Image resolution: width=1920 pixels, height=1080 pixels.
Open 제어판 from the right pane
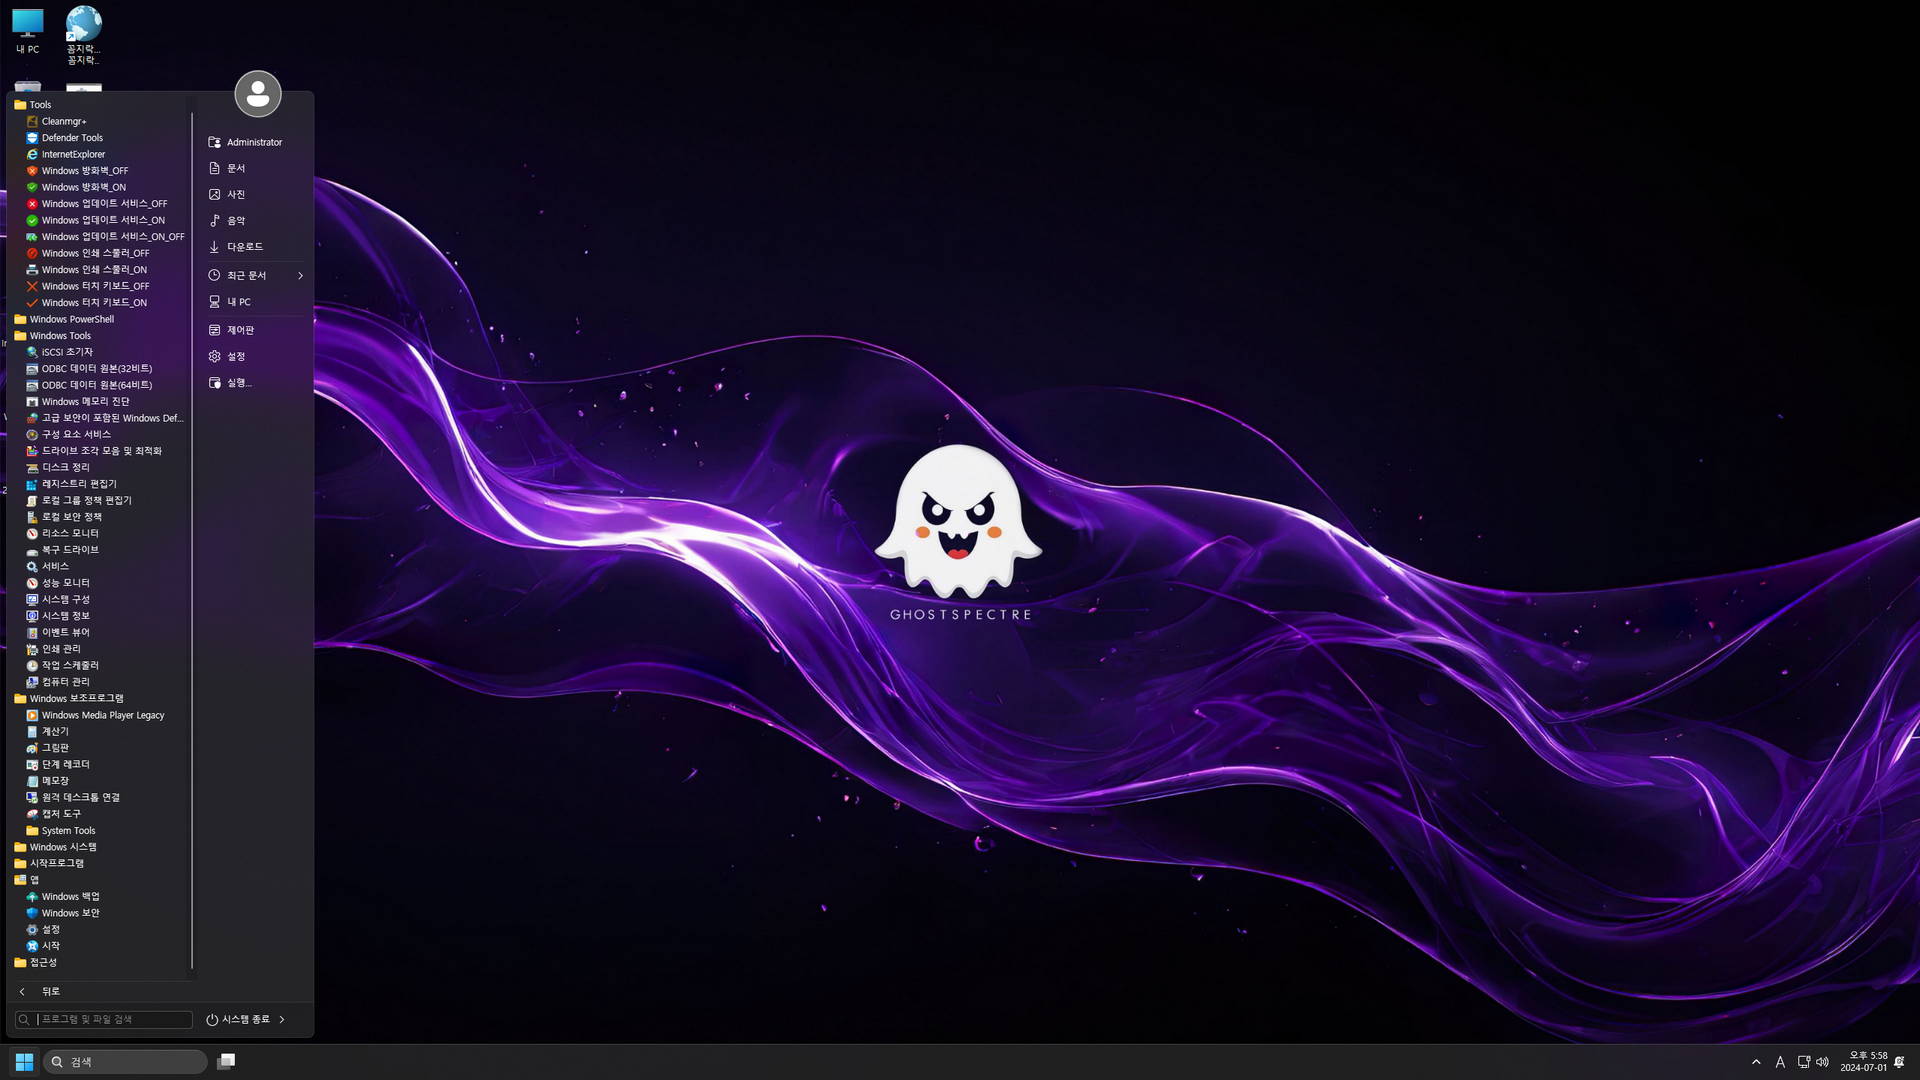(x=240, y=330)
